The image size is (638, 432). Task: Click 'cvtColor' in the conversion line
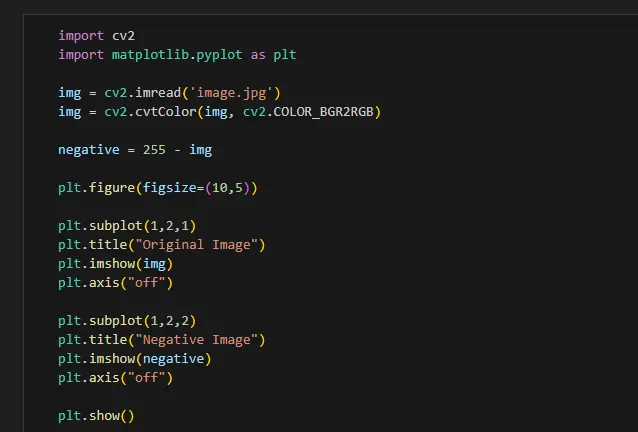coord(166,112)
